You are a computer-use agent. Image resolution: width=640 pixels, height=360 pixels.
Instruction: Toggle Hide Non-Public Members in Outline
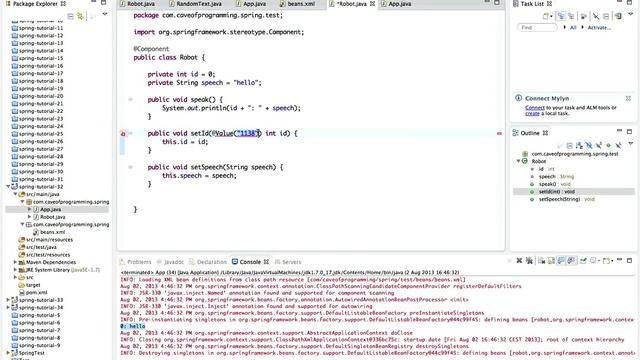[609, 145]
